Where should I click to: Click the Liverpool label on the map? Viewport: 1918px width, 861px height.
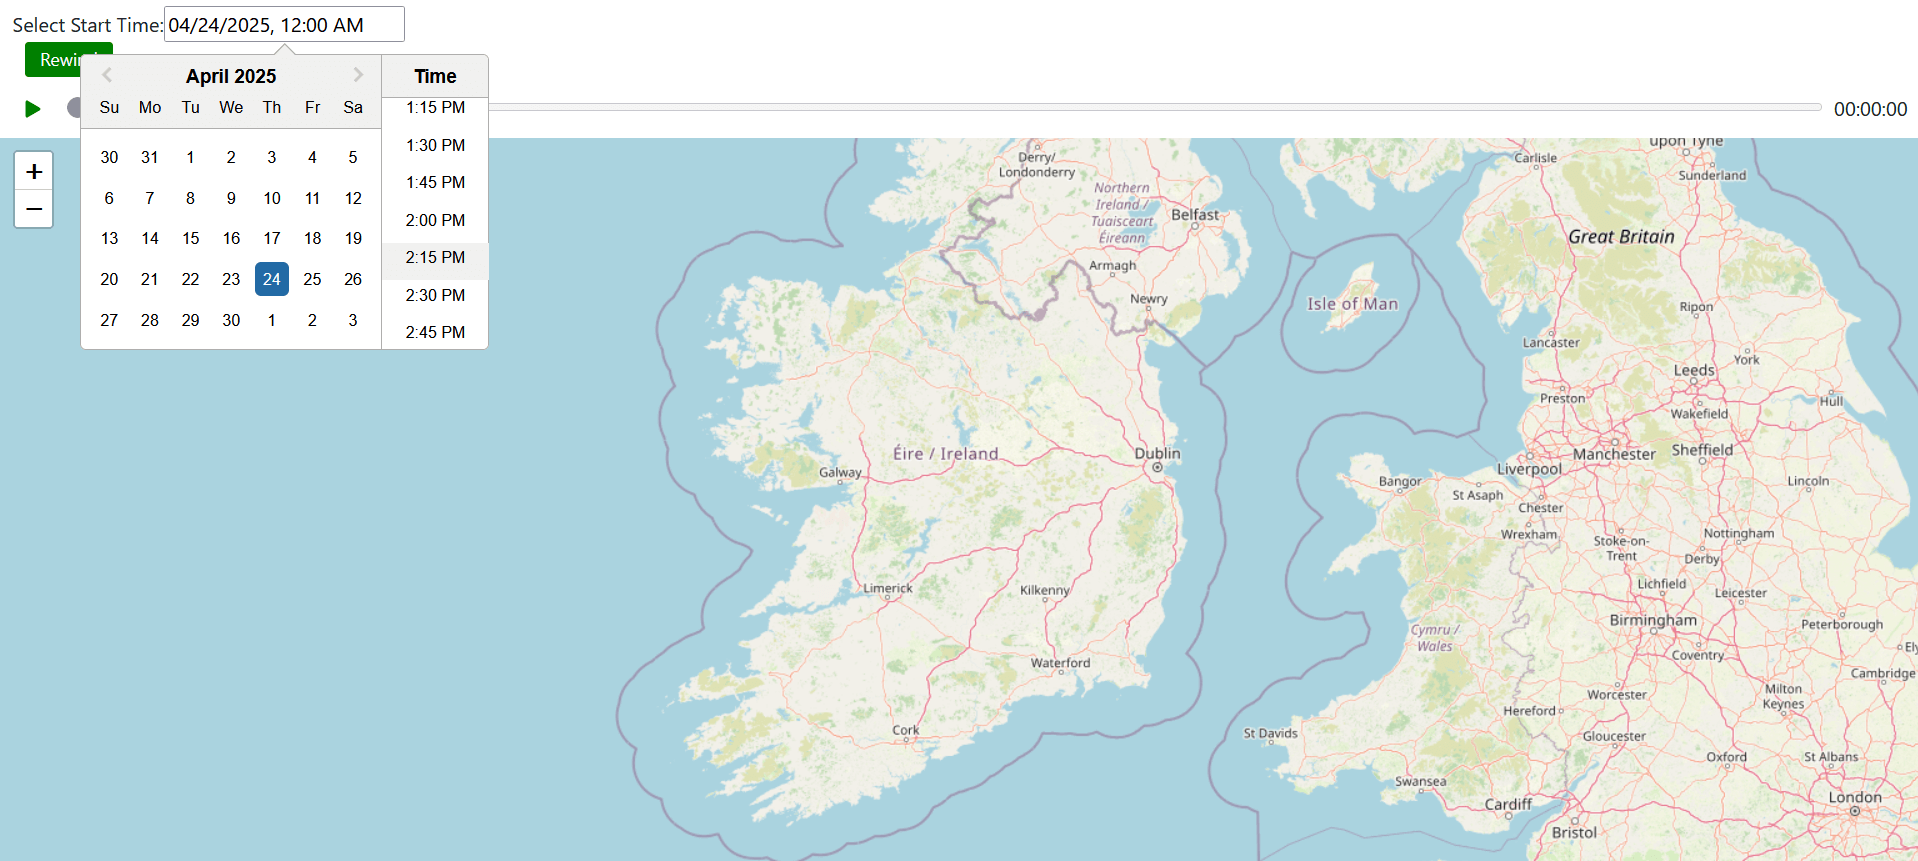[1529, 469]
